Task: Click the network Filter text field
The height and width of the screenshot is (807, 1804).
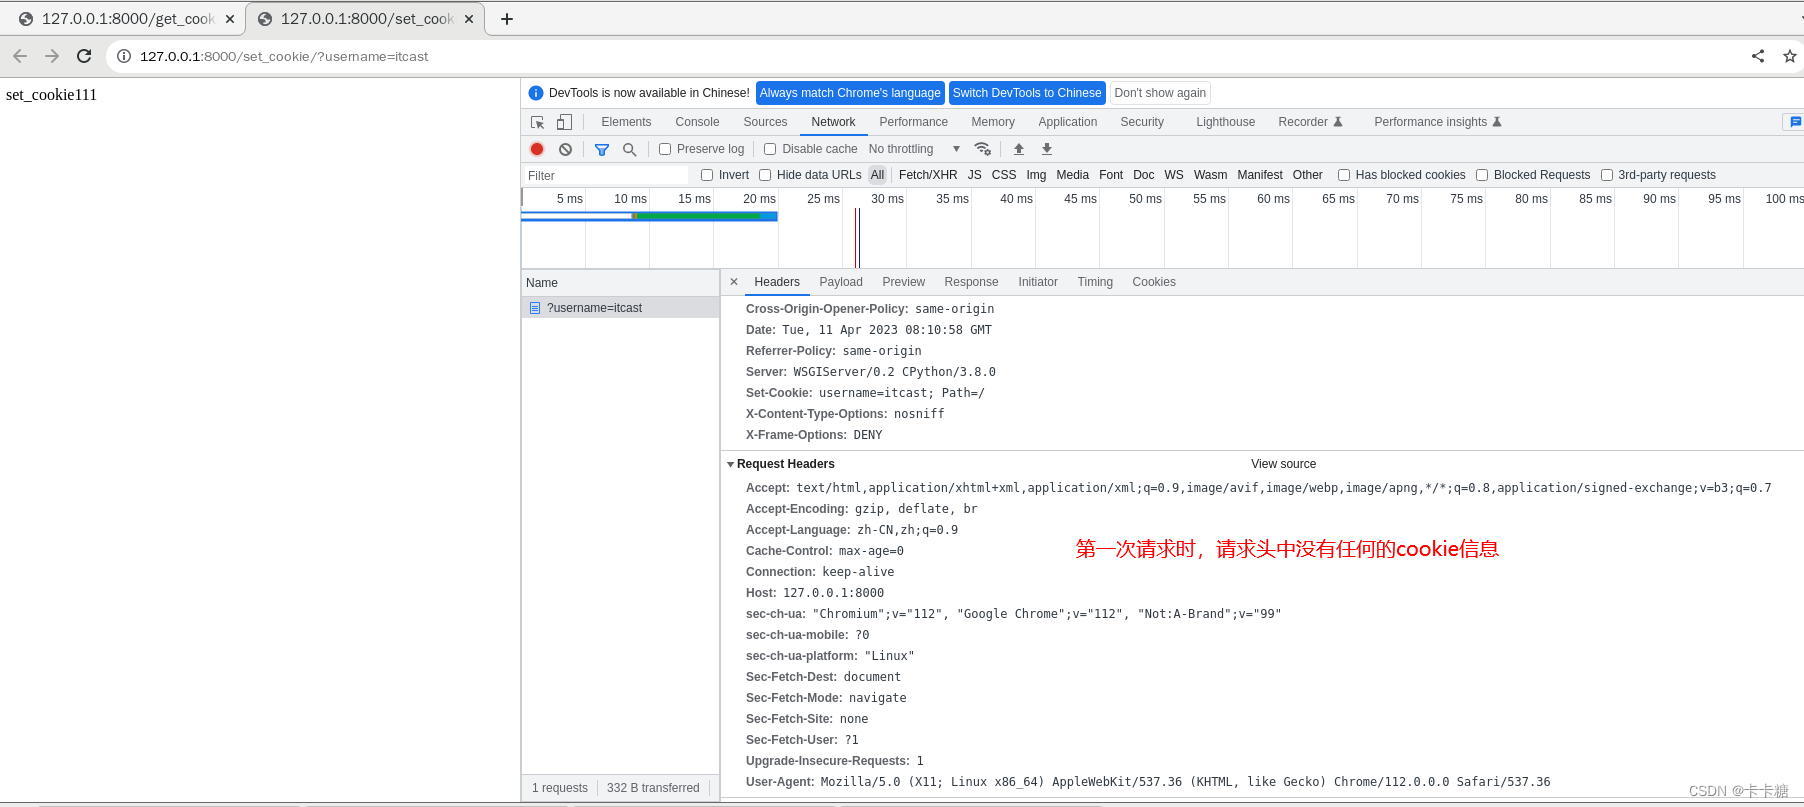Action: [x=606, y=175]
